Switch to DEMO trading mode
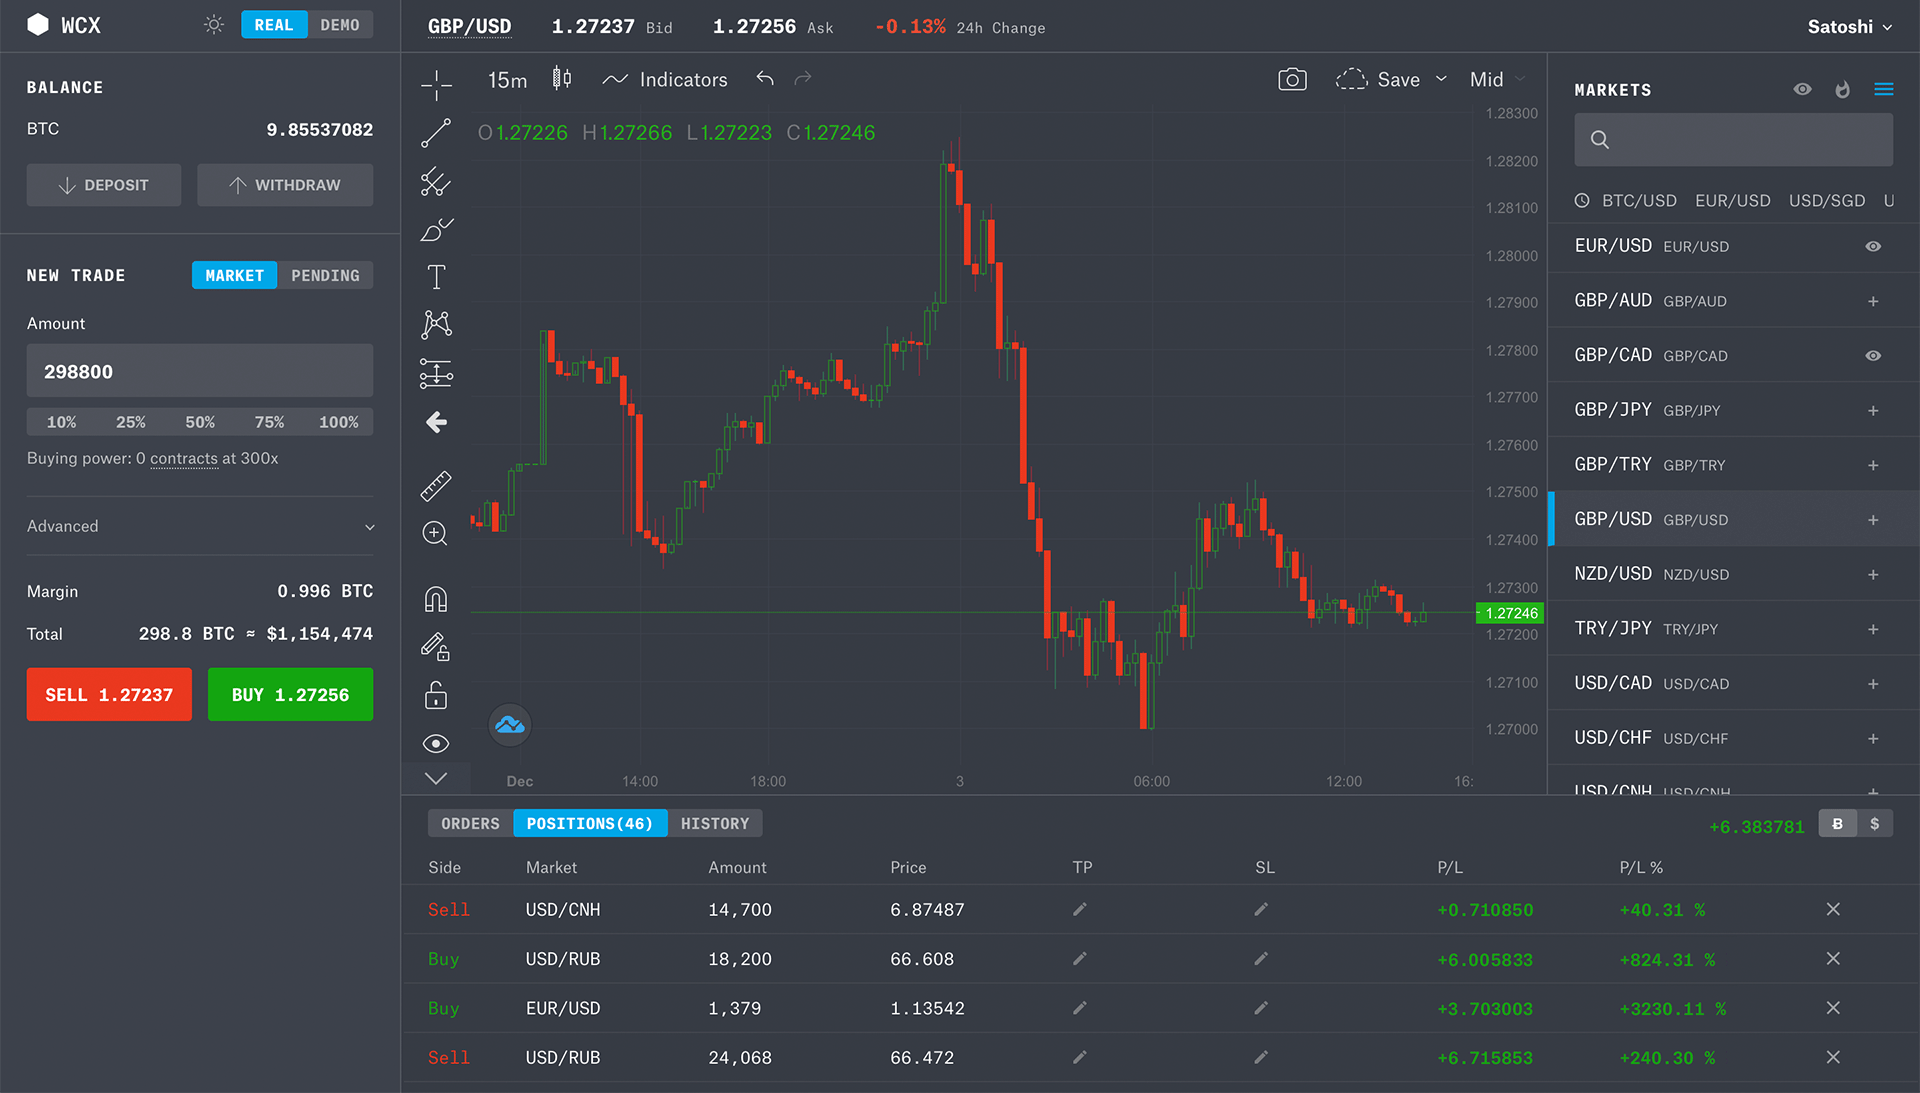 (x=338, y=24)
